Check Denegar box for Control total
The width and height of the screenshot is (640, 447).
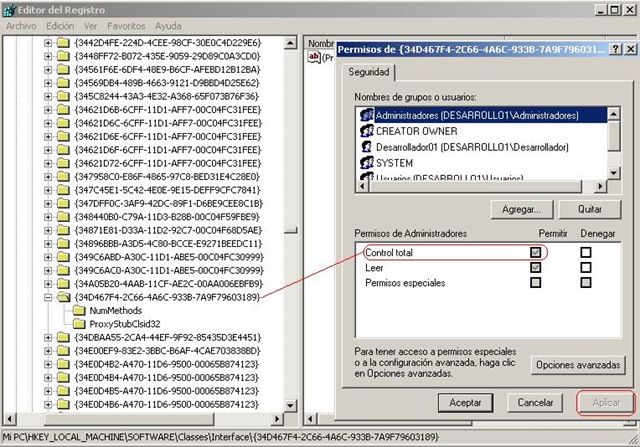[586, 253]
